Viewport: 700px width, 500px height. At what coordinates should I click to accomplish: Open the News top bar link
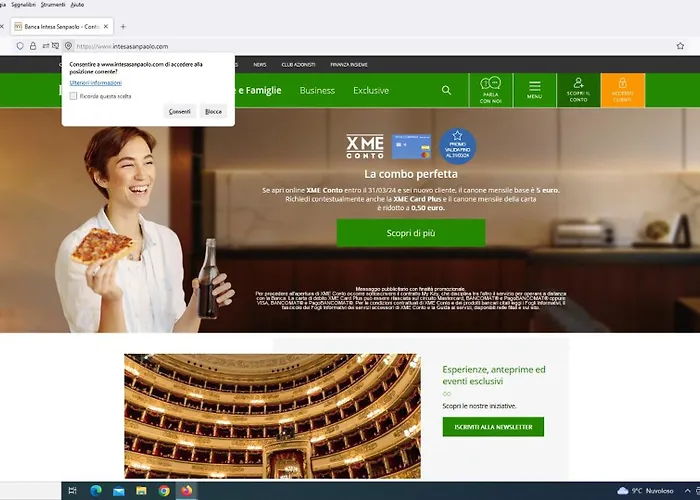(x=260, y=65)
